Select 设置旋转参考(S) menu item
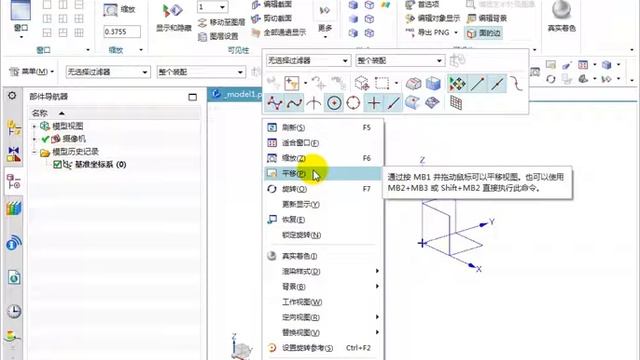 pyautogui.click(x=322, y=348)
